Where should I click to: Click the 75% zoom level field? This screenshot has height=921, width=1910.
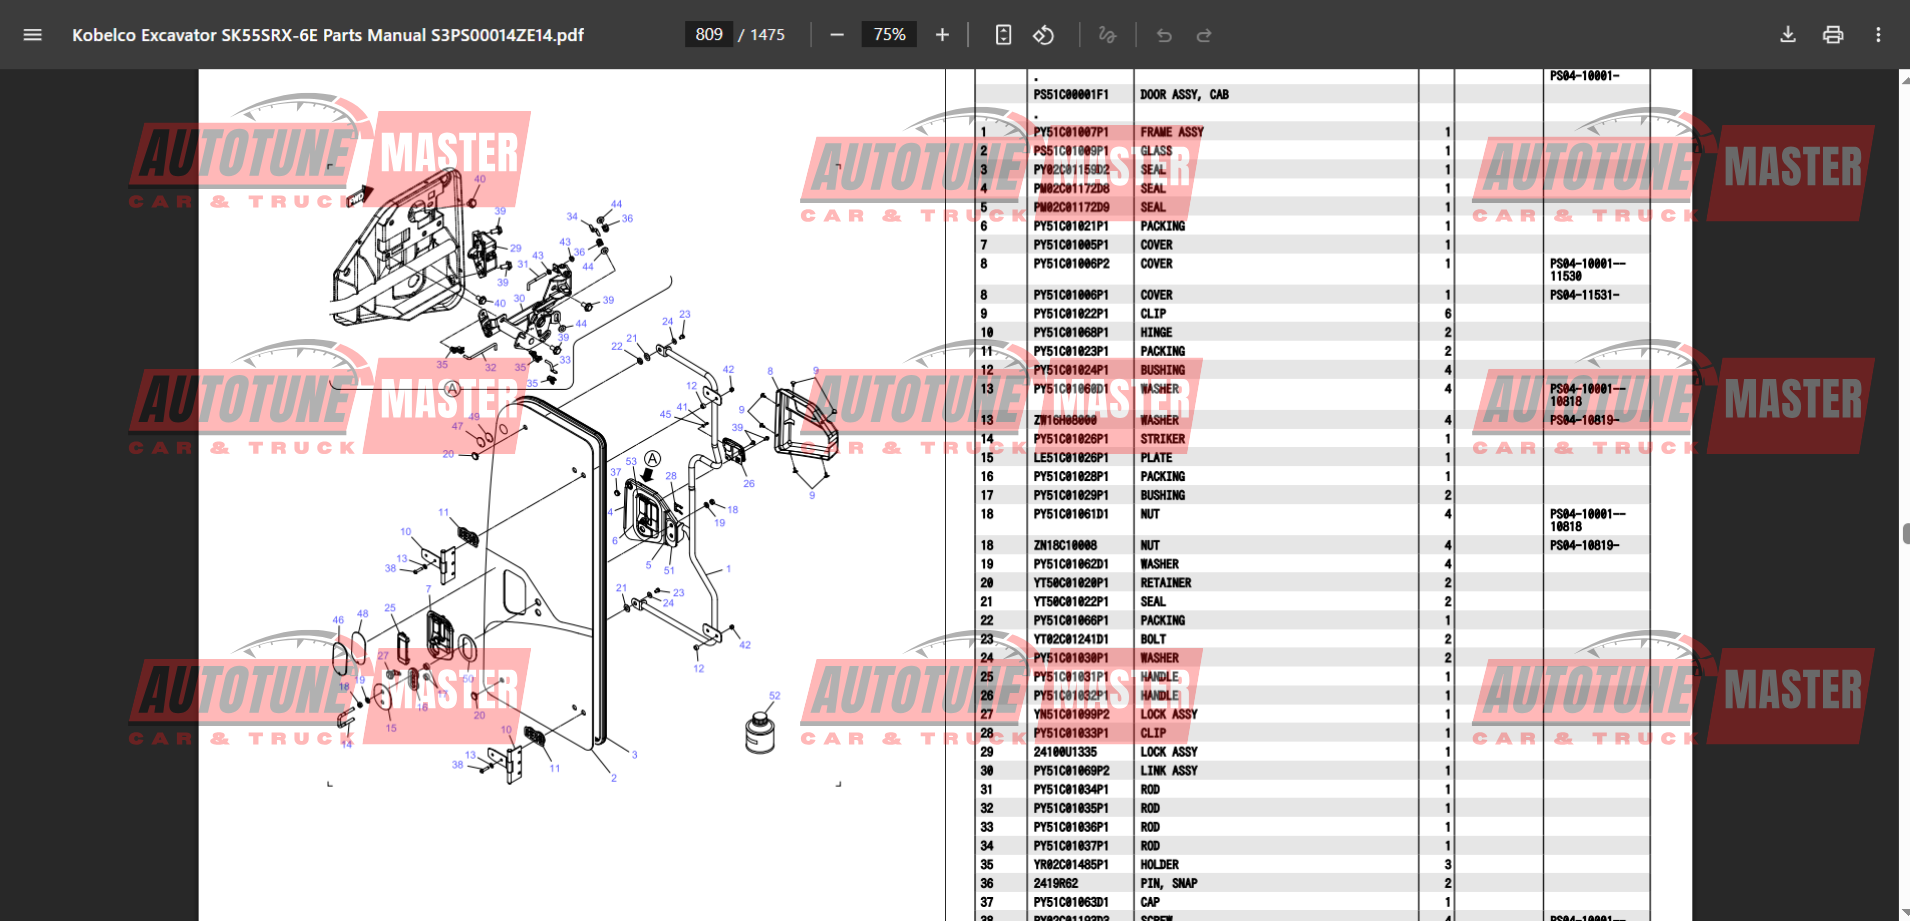tap(889, 35)
